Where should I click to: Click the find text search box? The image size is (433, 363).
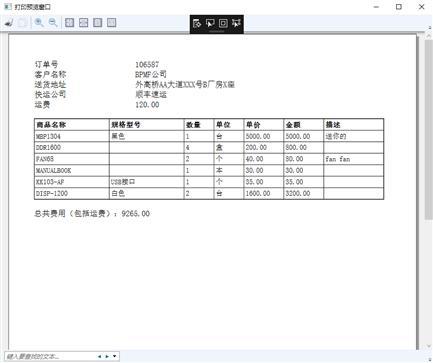click(50, 356)
